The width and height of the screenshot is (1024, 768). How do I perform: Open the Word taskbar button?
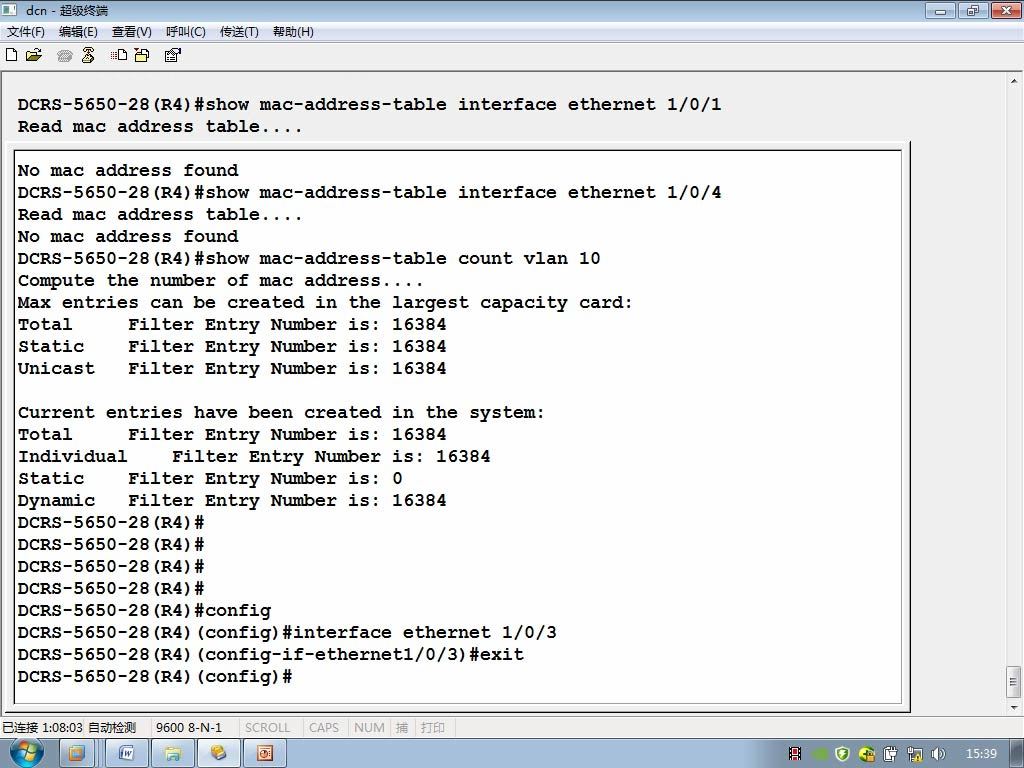click(x=127, y=754)
